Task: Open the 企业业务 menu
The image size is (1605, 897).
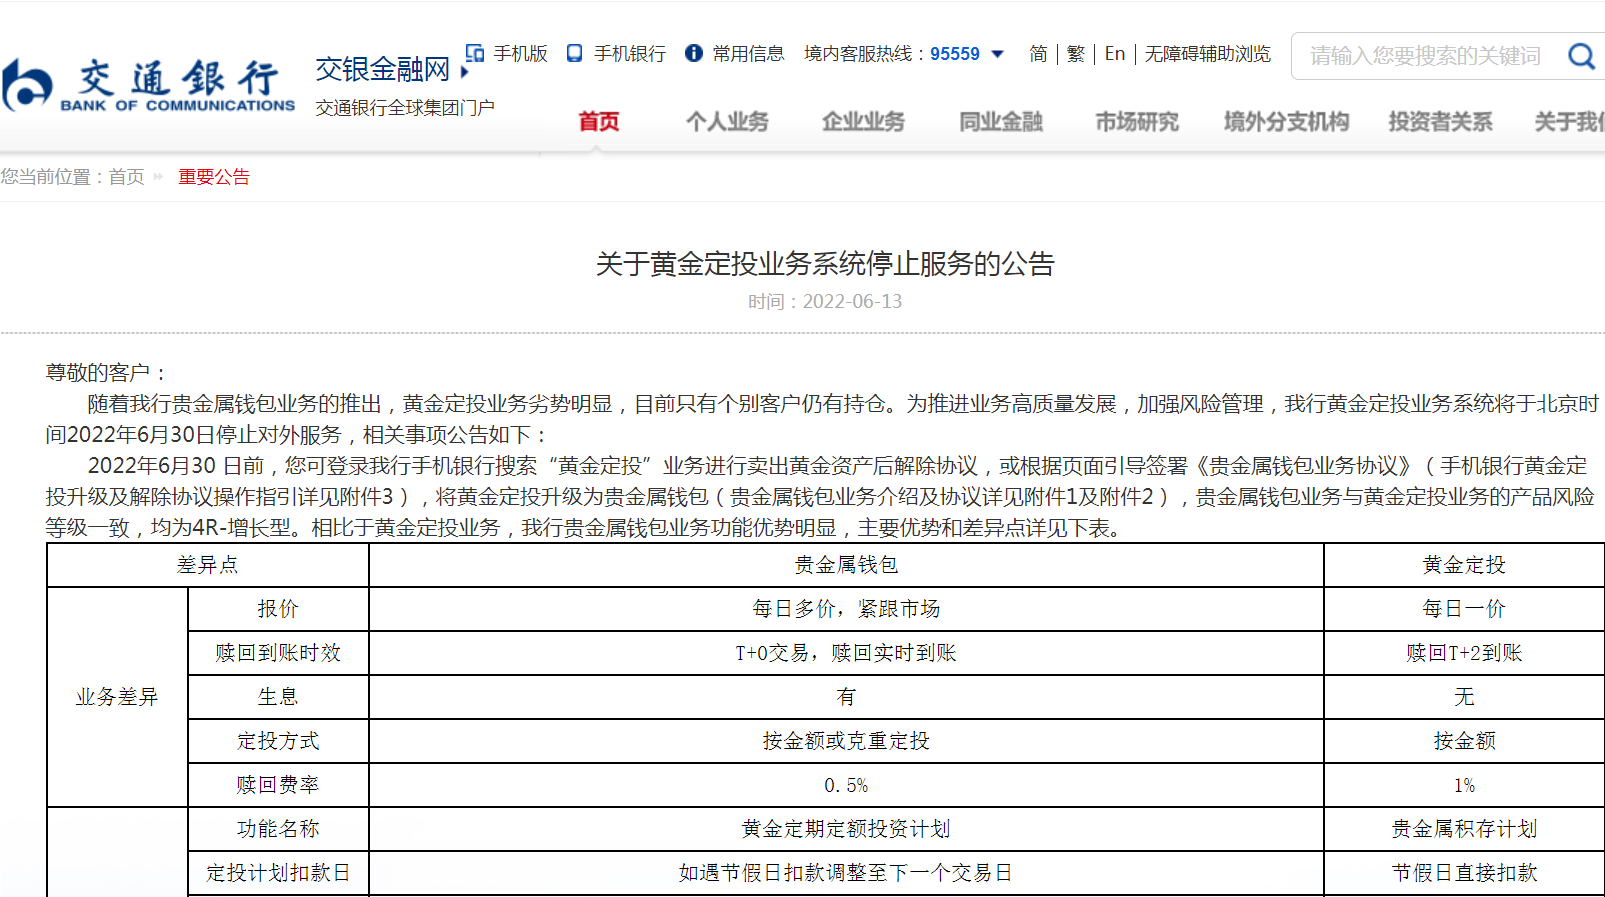Action: coord(863,122)
